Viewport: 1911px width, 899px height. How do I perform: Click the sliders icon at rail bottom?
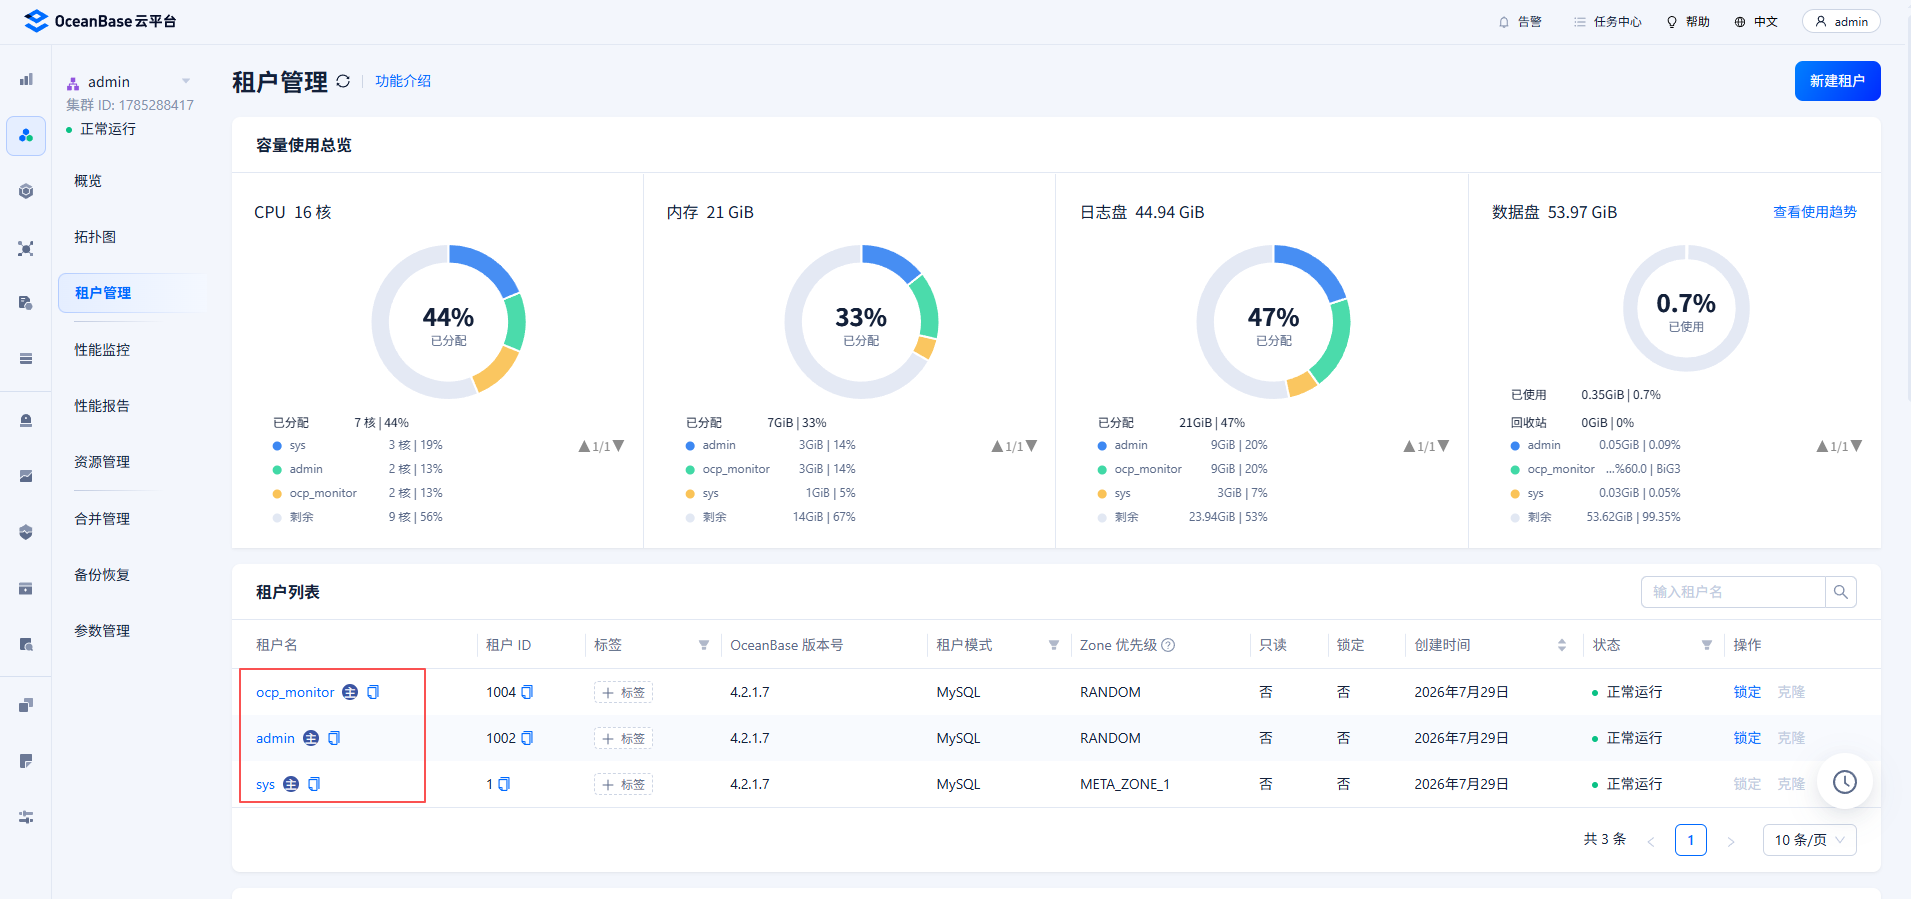(x=26, y=817)
